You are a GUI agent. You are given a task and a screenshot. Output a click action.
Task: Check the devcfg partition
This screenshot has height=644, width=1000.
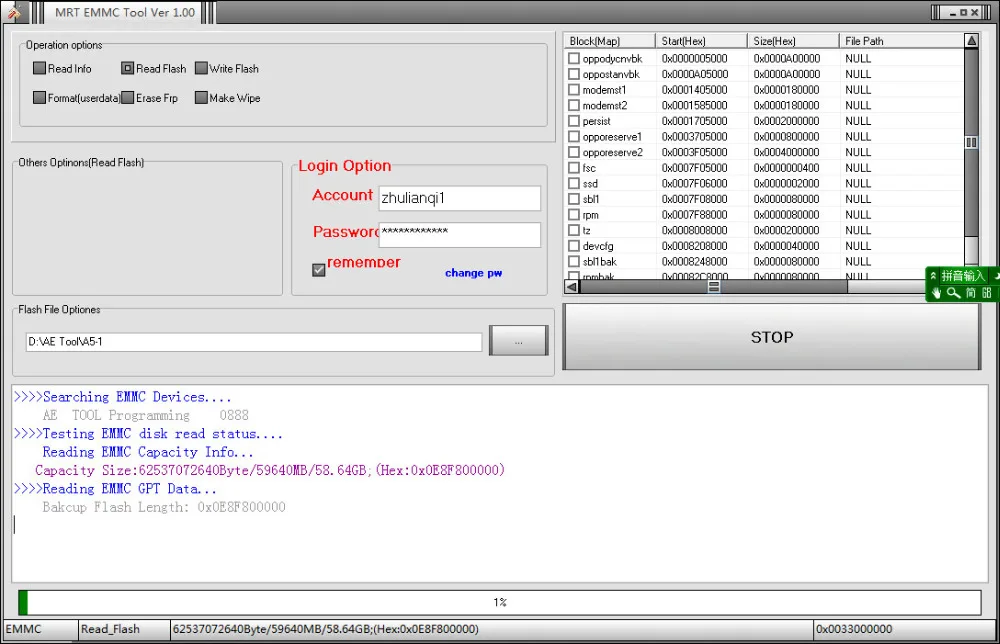[574, 245]
